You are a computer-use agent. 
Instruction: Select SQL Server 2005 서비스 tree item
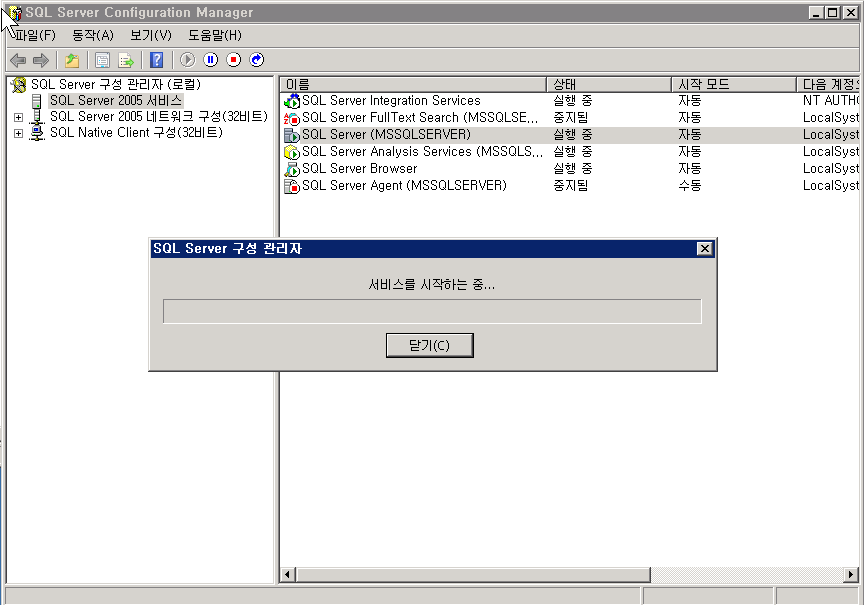pos(116,101)
